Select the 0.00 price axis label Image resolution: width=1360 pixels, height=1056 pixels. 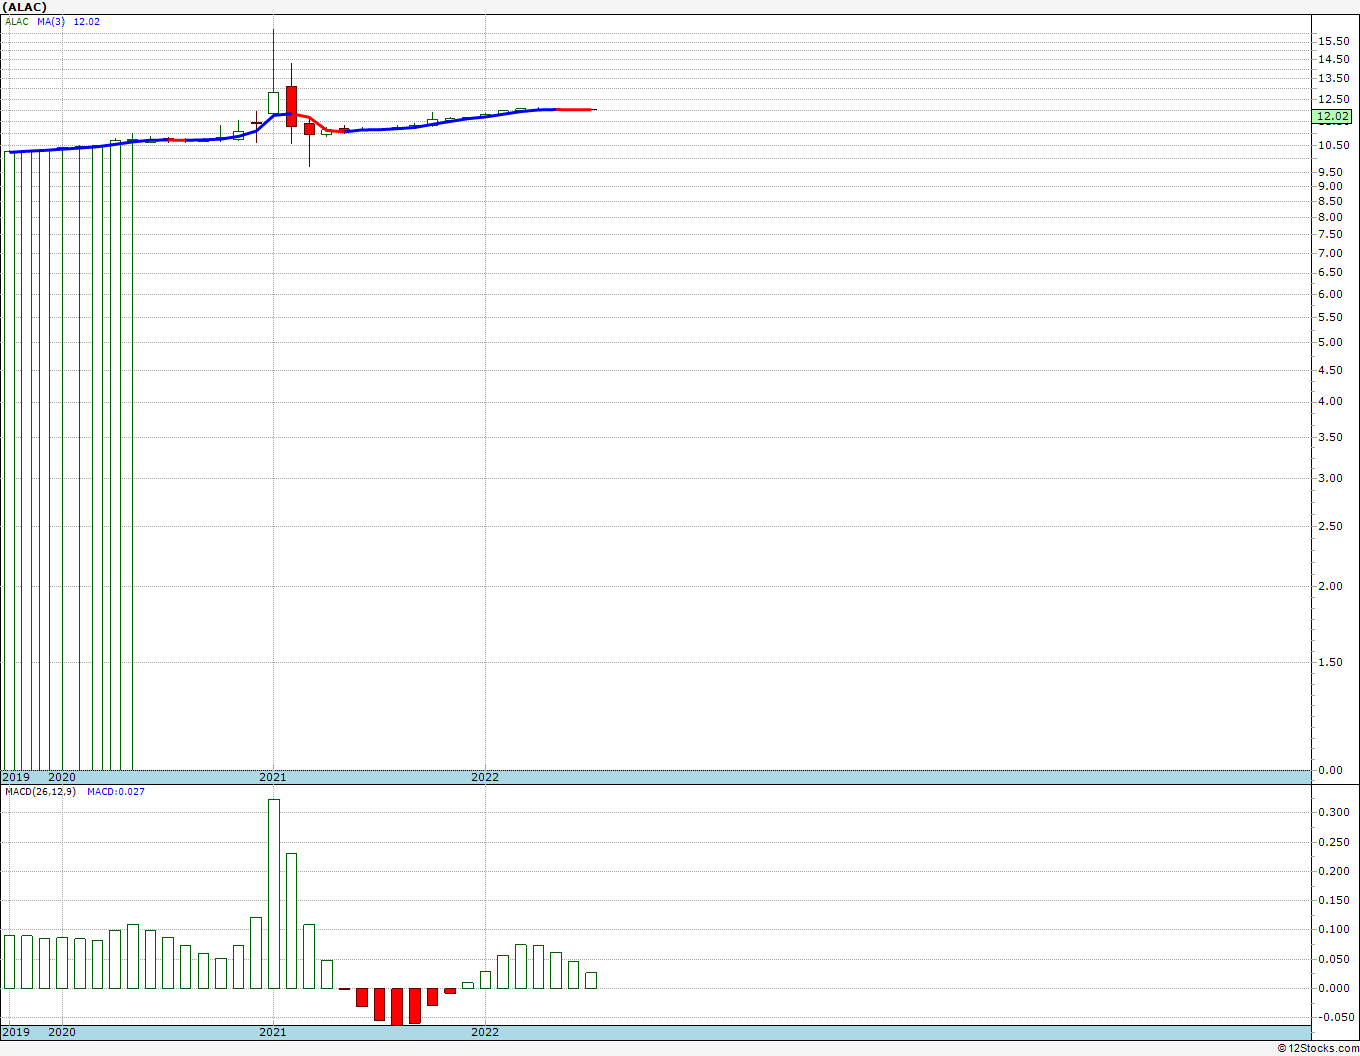pos(1330,770)
